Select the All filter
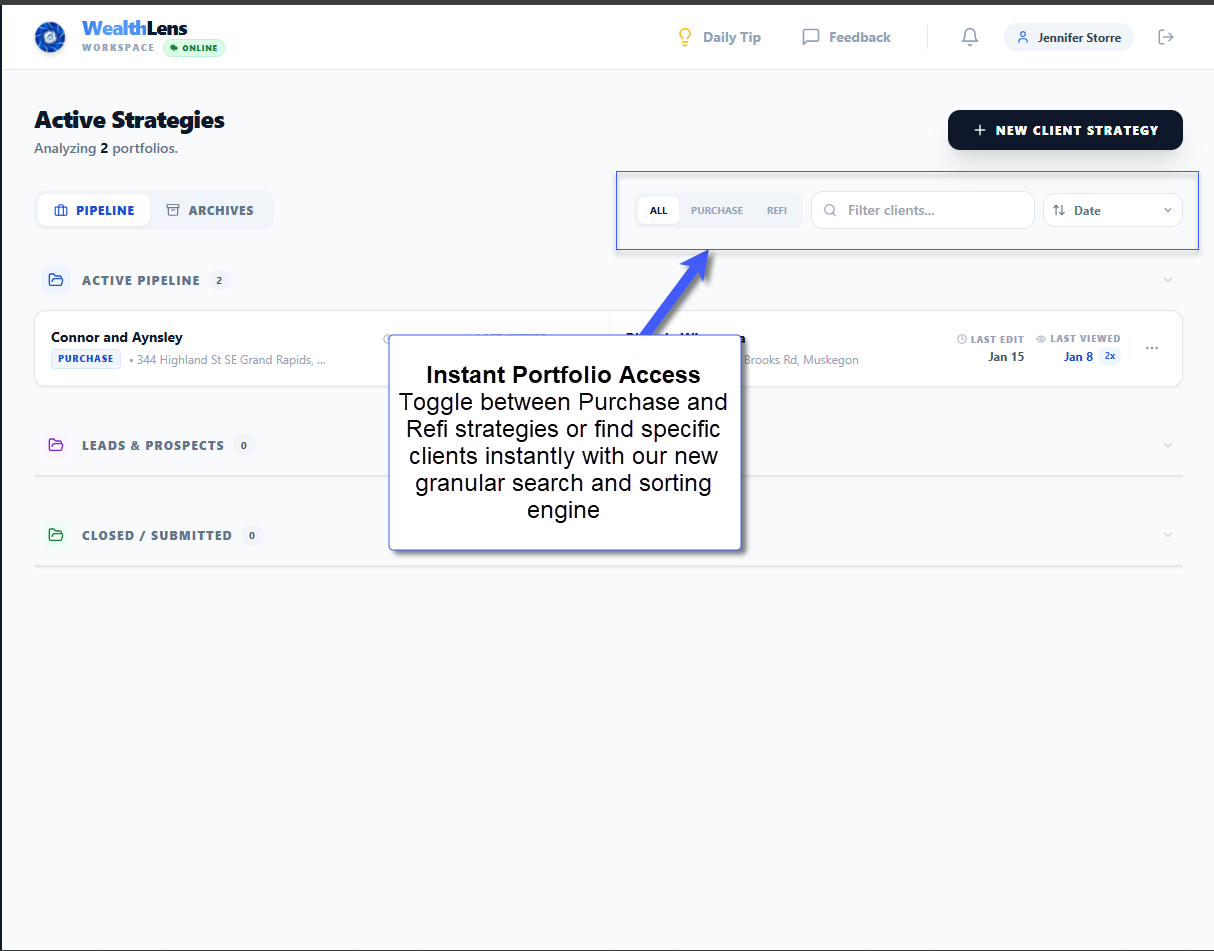This screenshot has width=1214, height=951. click(x=658, y=210)
